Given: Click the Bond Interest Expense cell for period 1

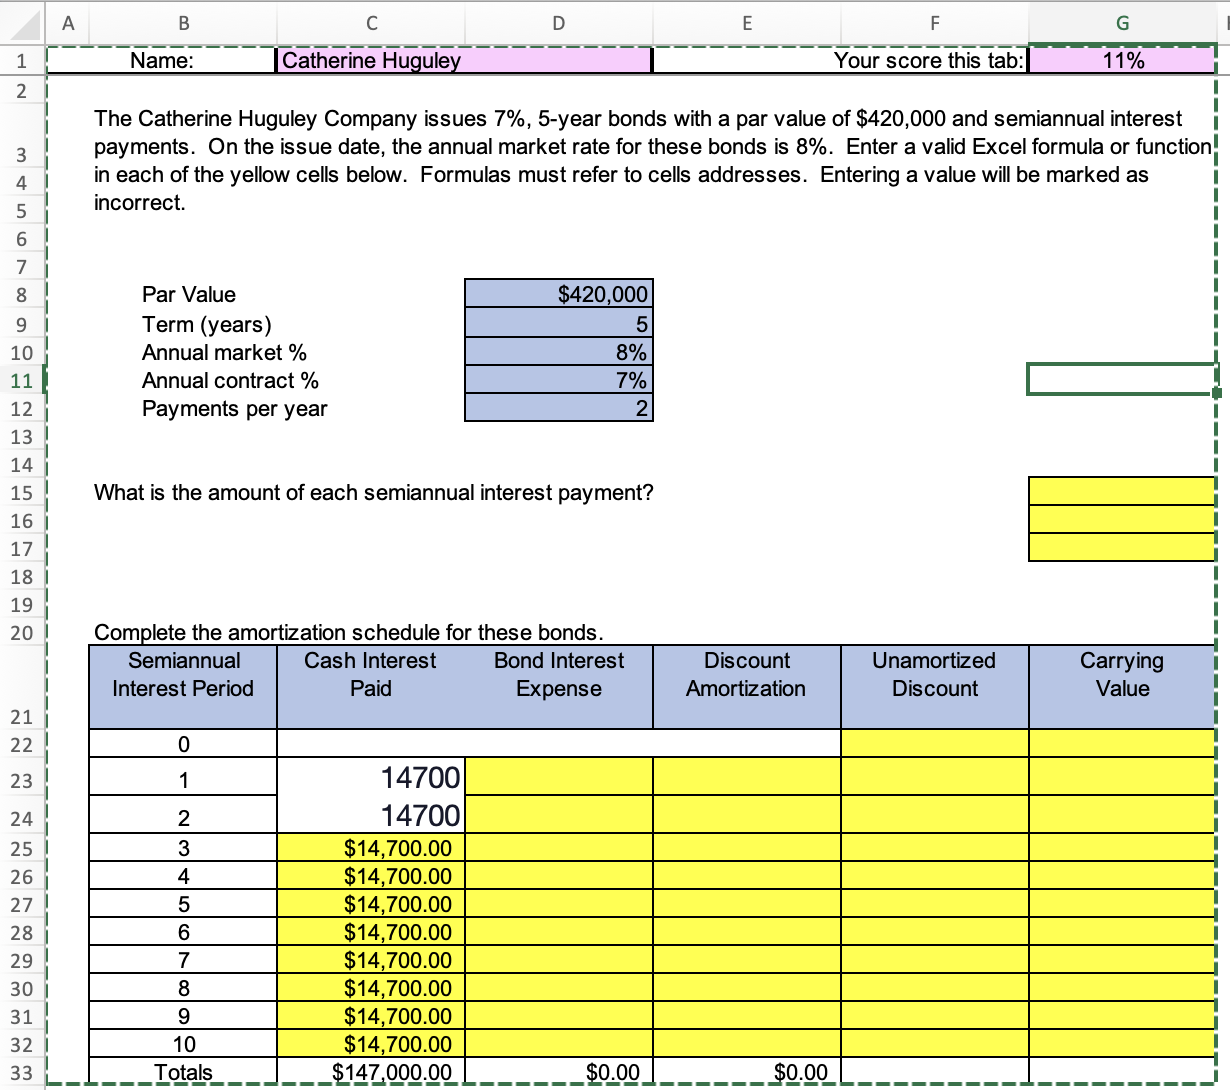Looking at the screenshot, I should tap(558, 777).
